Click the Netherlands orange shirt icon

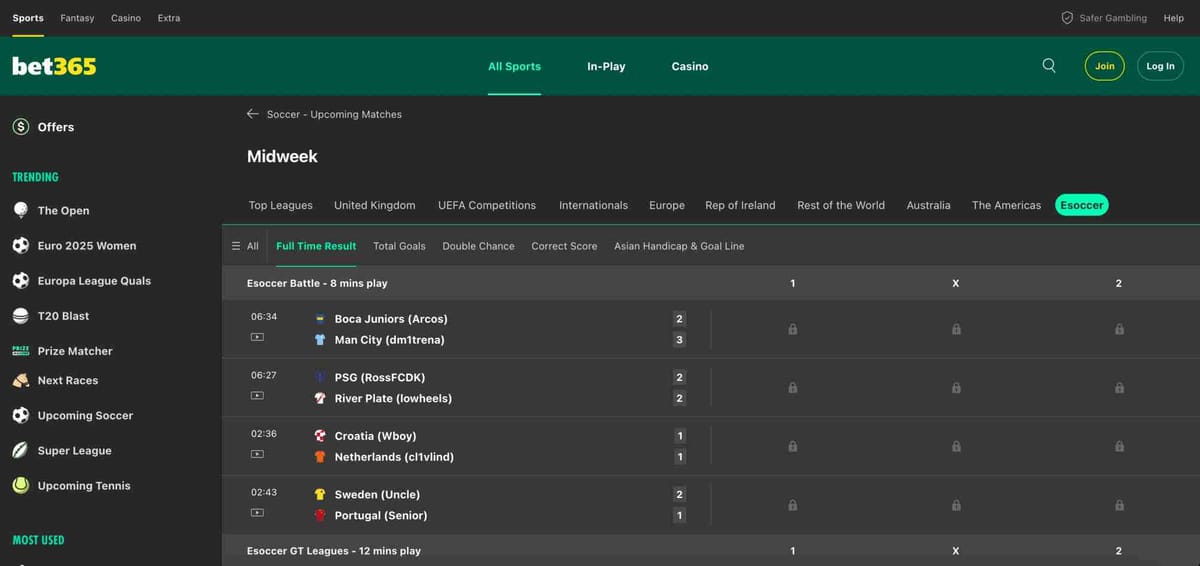click(x=320, y=457)
